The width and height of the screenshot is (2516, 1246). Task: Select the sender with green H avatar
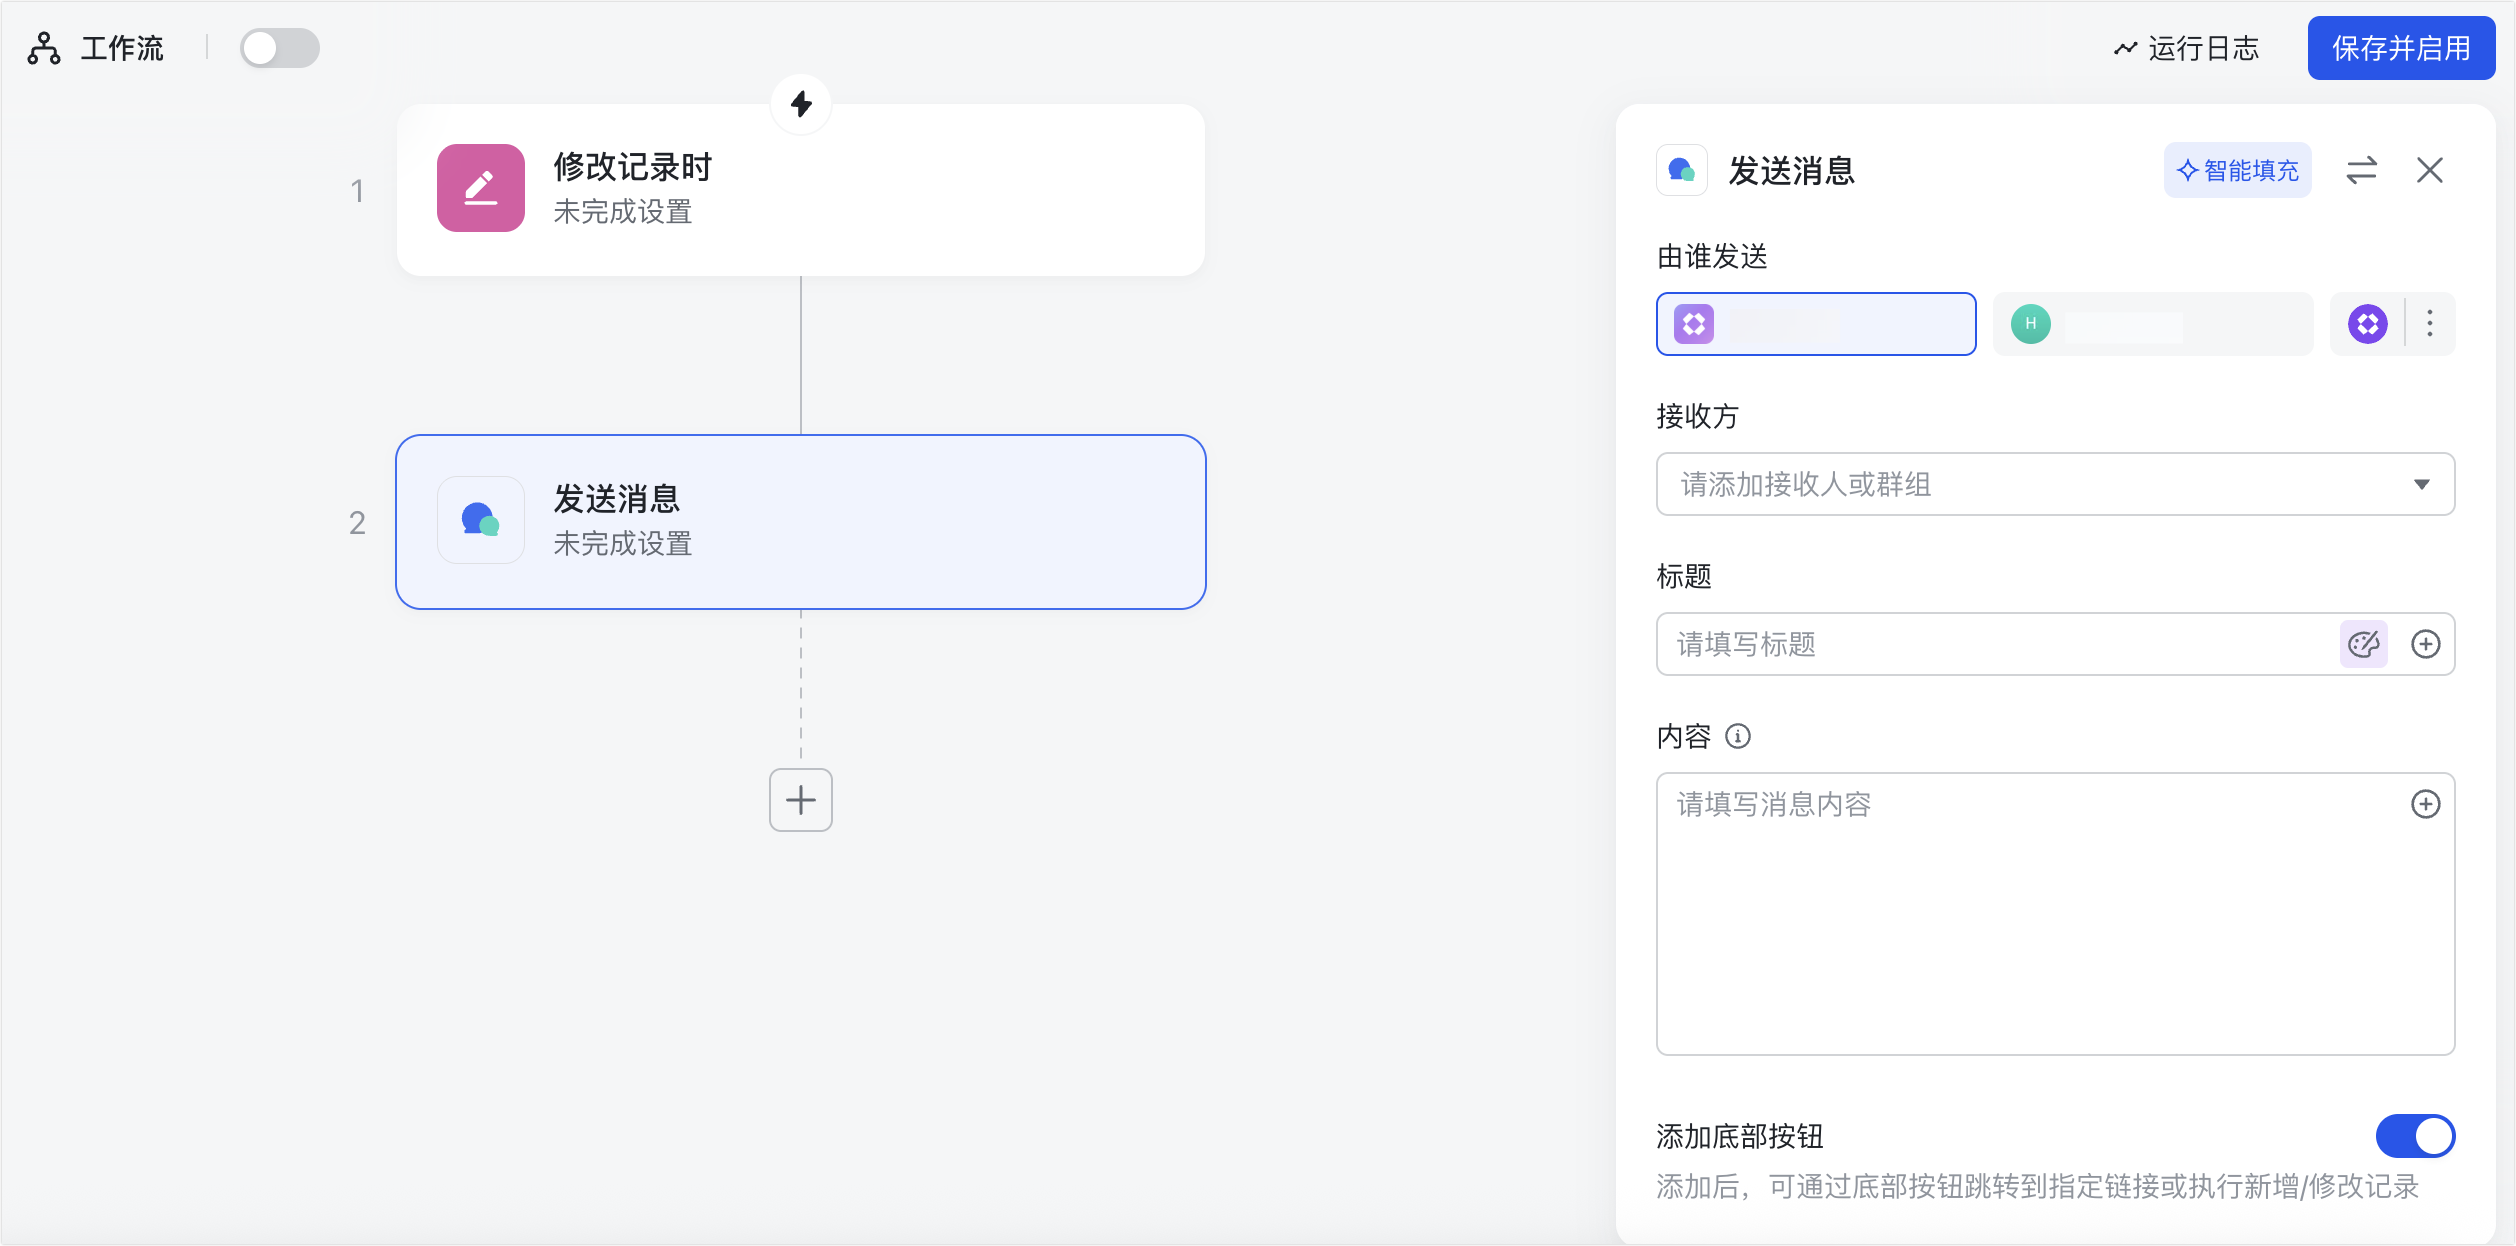click(x=2152, y=324)
